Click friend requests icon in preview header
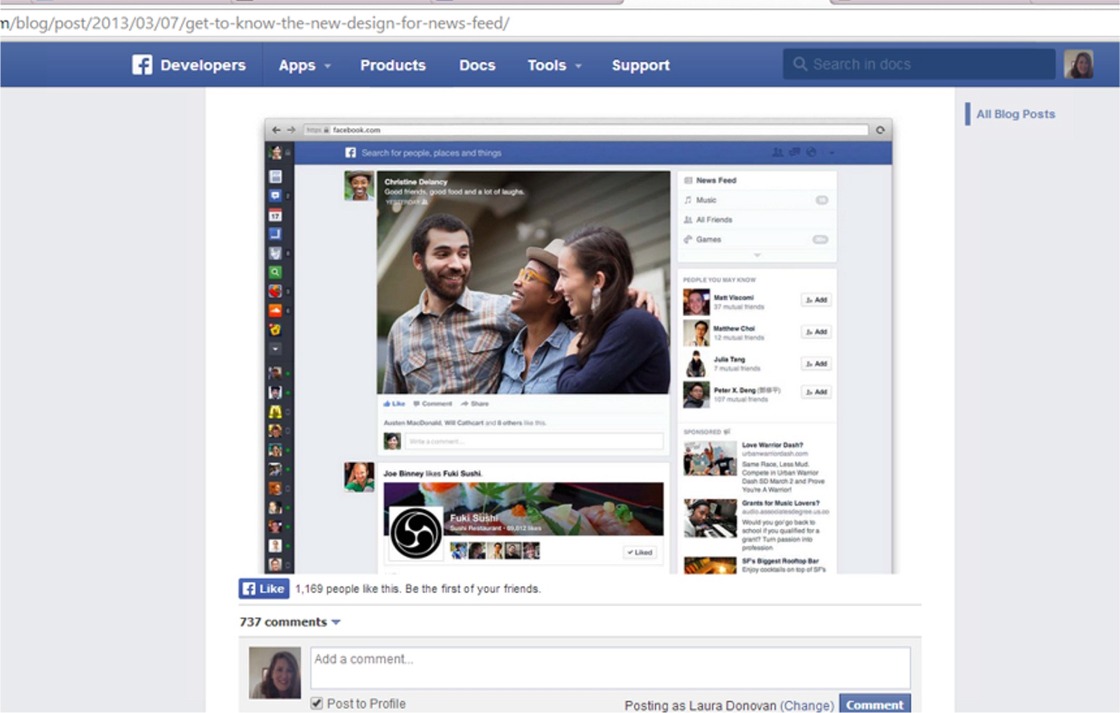 (778, 152)
